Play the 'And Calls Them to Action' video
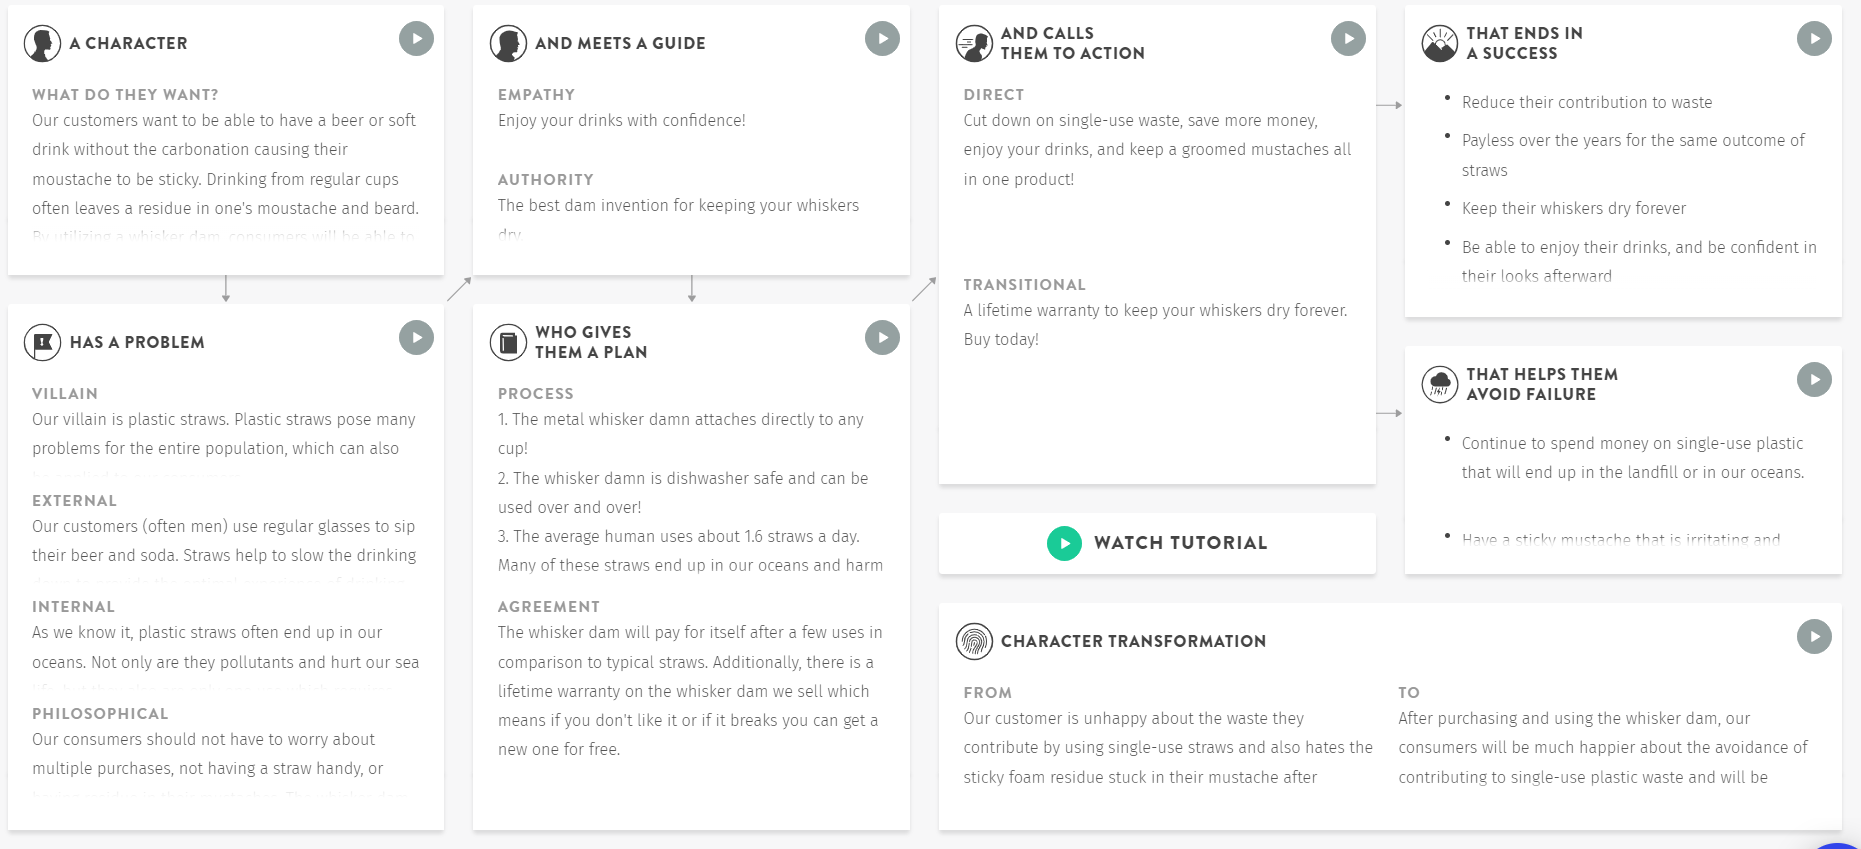The width and height of the screenshot is (1861, 849). 1348,39
